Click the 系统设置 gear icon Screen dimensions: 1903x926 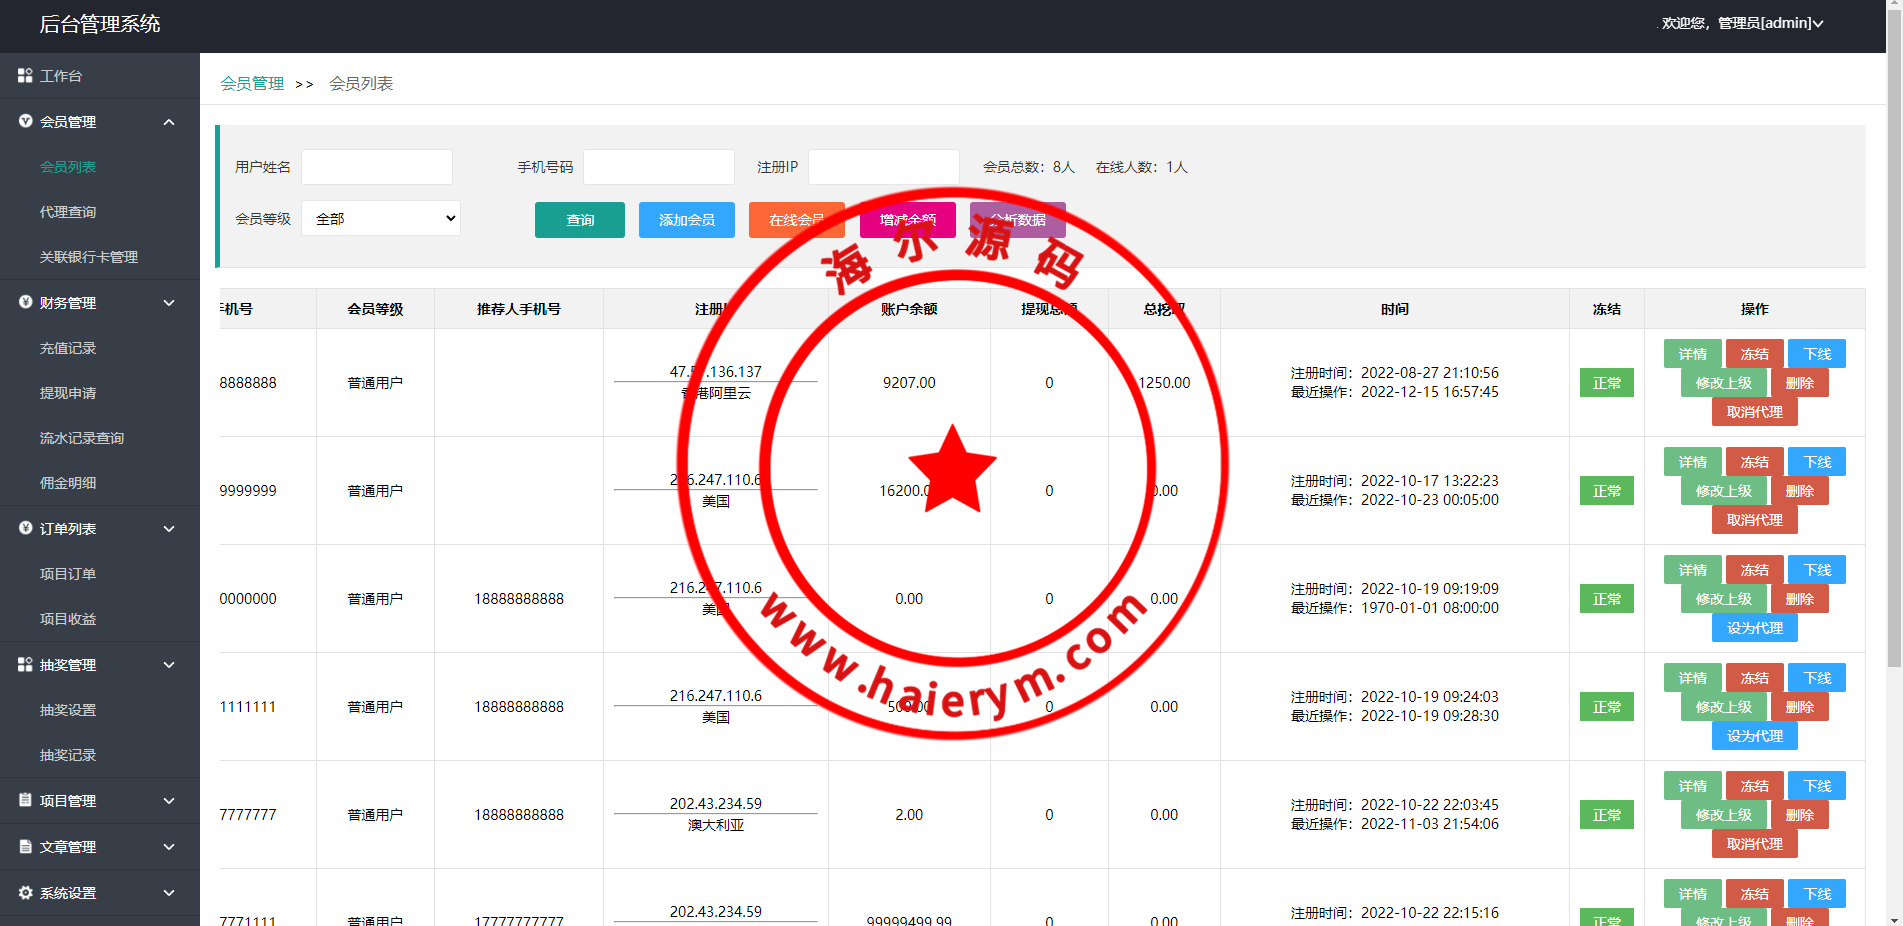(x=25, y=893)
